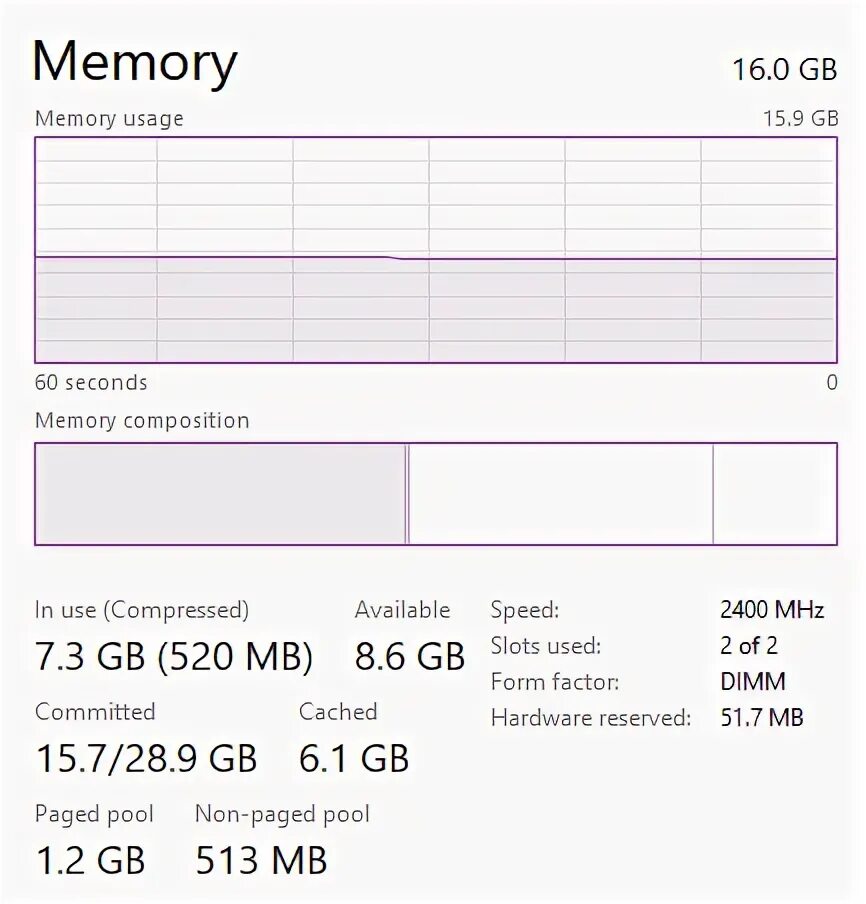Image resolution: width=866 pixels, height=904 pixels.
Task: Click the rightmost free segment of composition bar
Action: point(774,494)
